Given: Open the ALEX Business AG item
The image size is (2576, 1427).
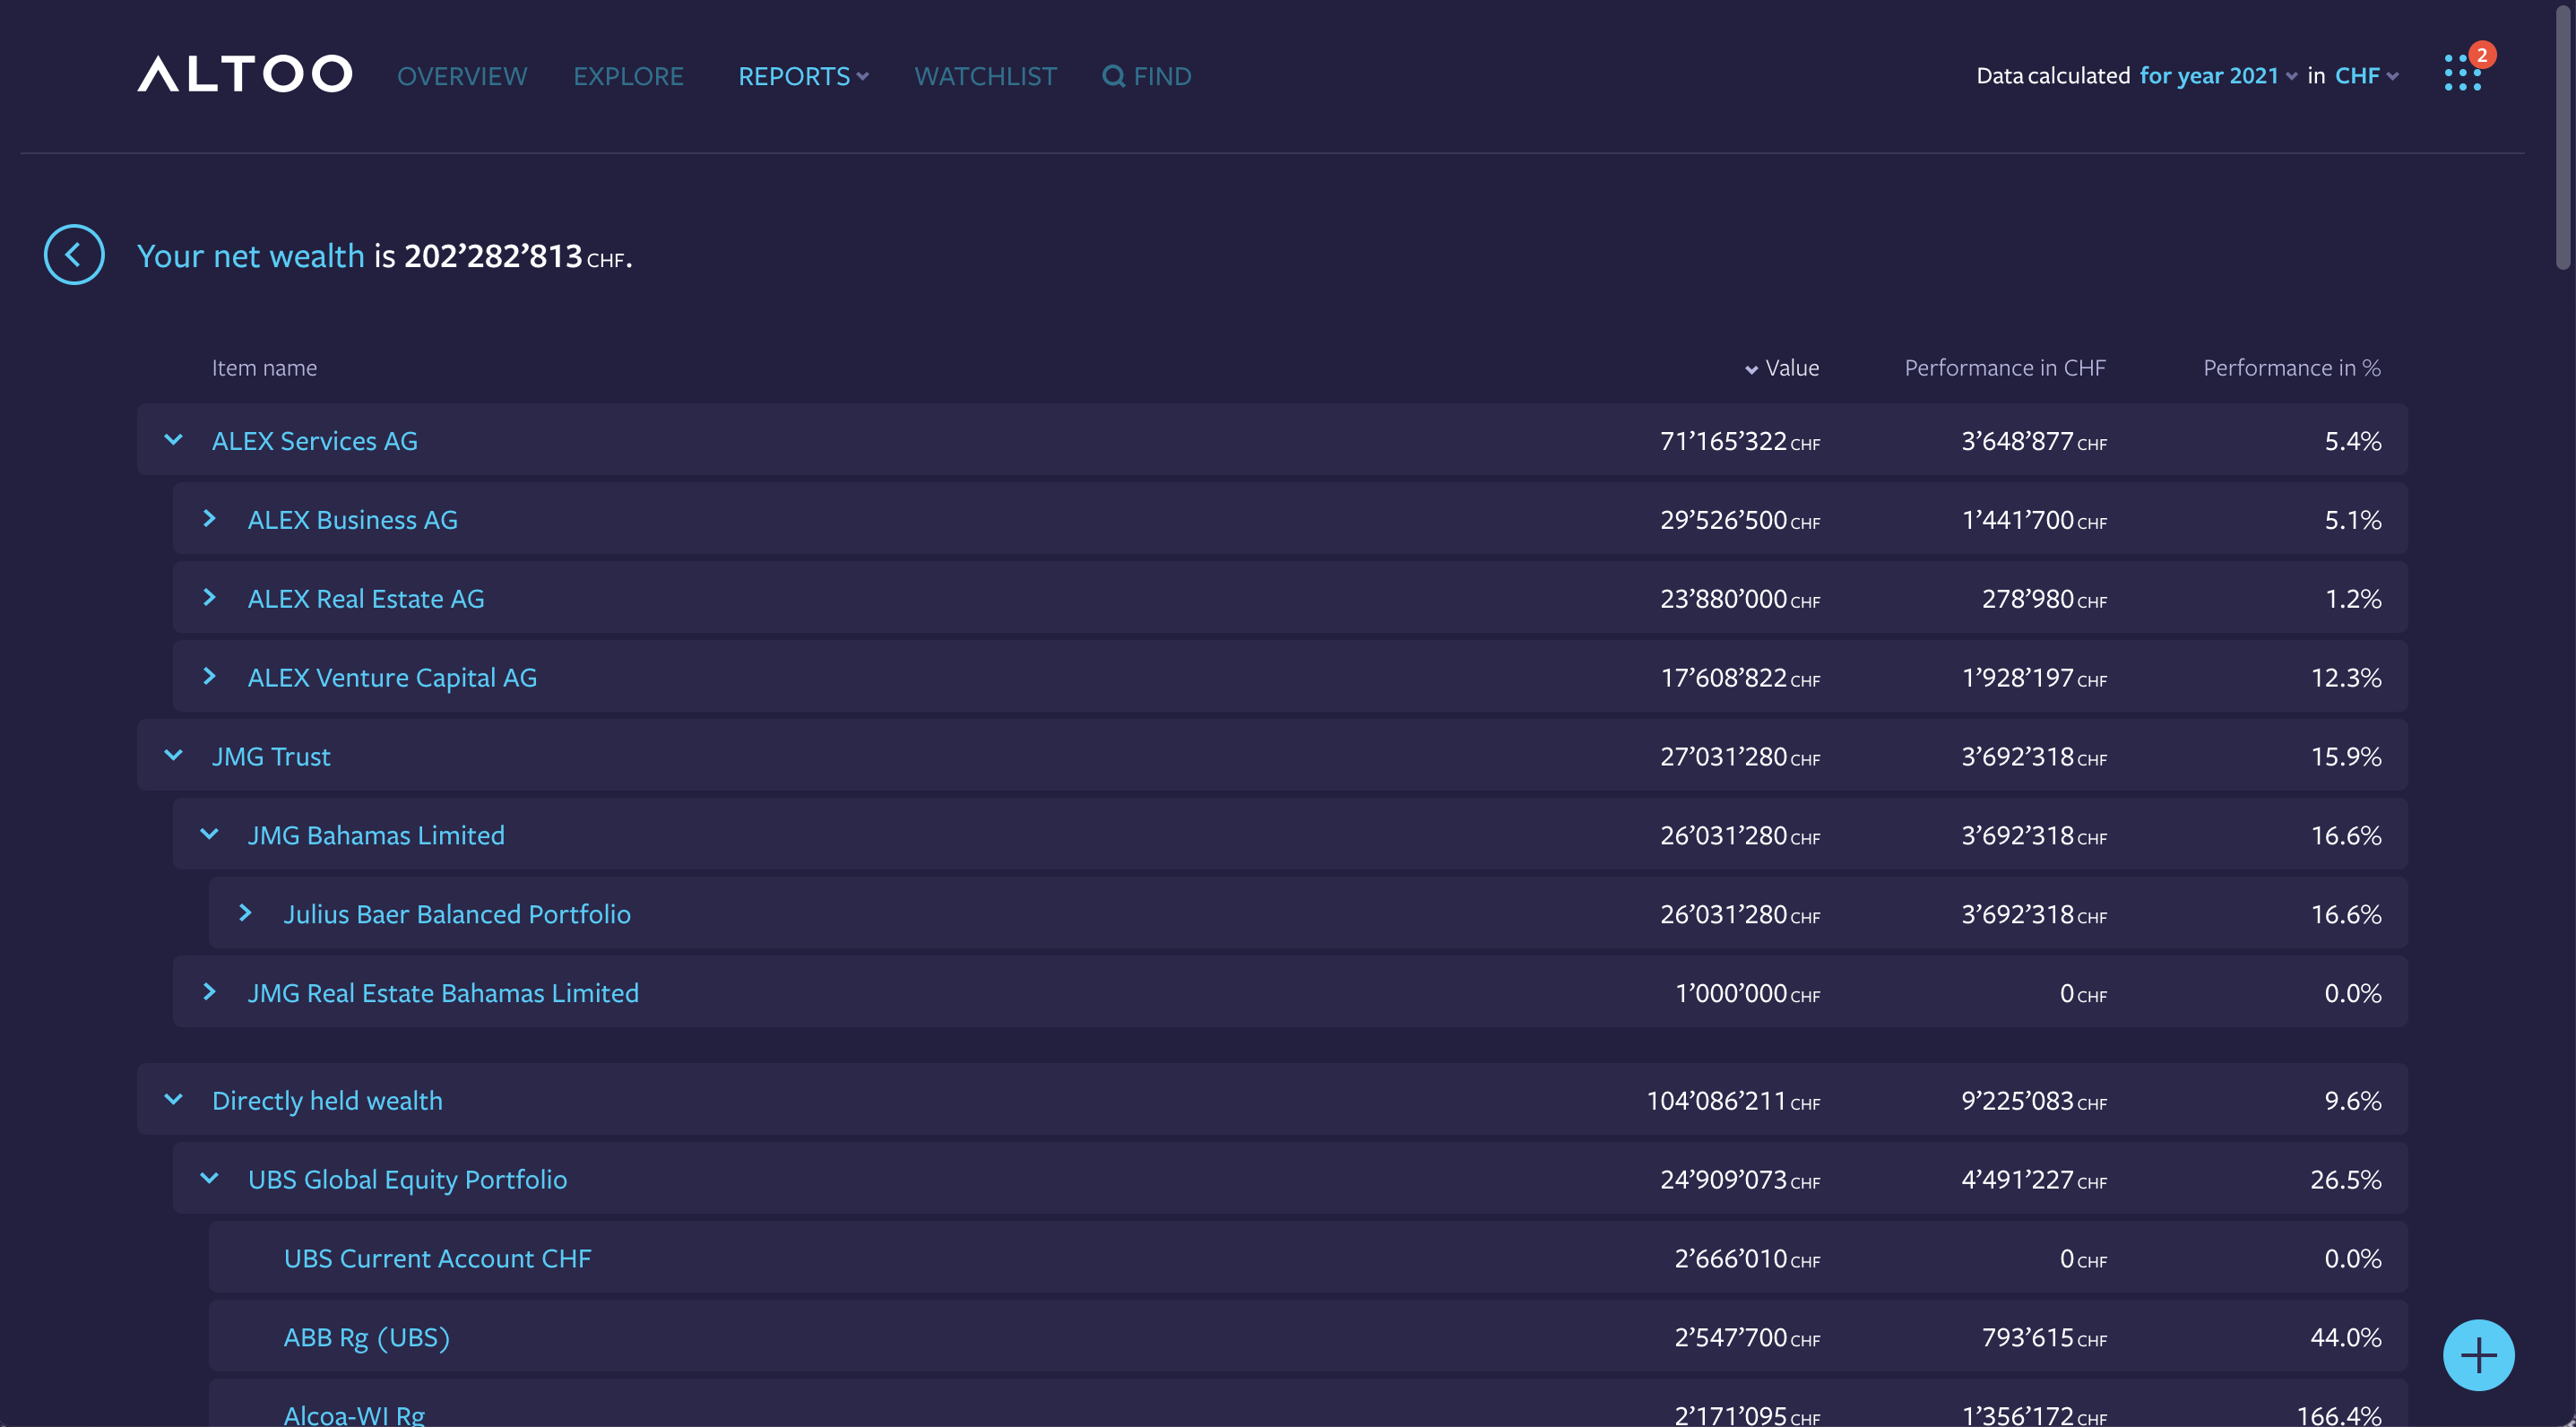Looking at the screenshot, I should point(353,520).
